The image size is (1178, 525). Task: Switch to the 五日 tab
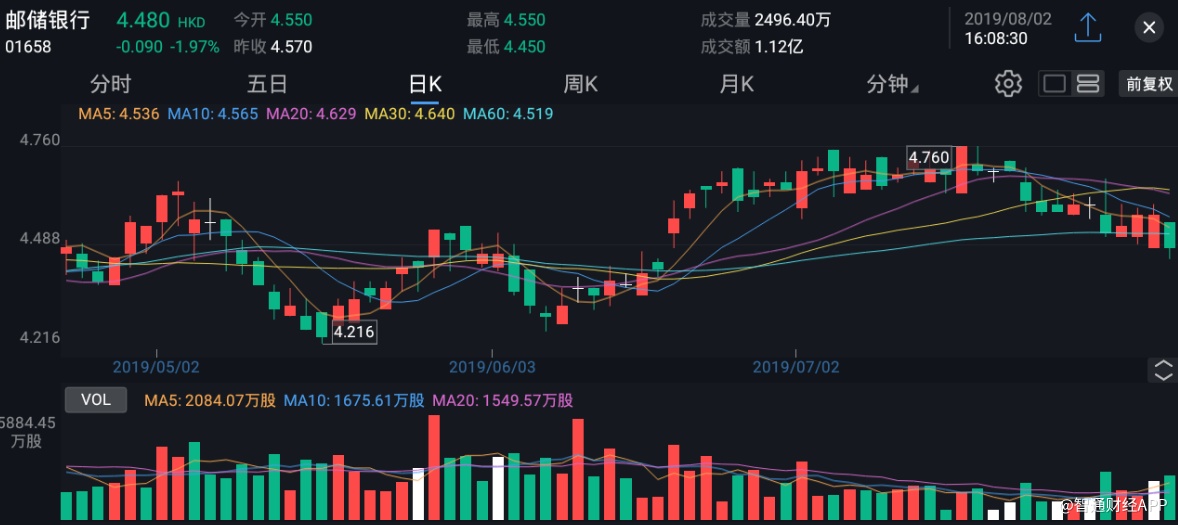pyautogui.click(x=267, y=84)
